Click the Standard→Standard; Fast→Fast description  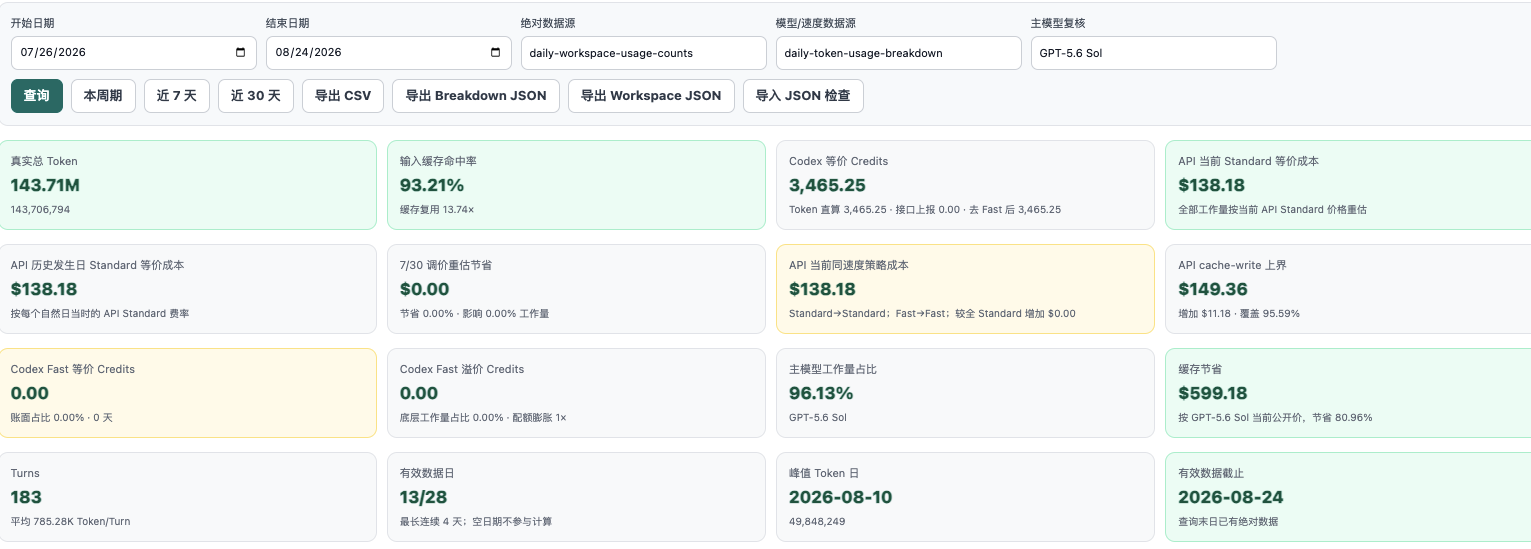932,314
